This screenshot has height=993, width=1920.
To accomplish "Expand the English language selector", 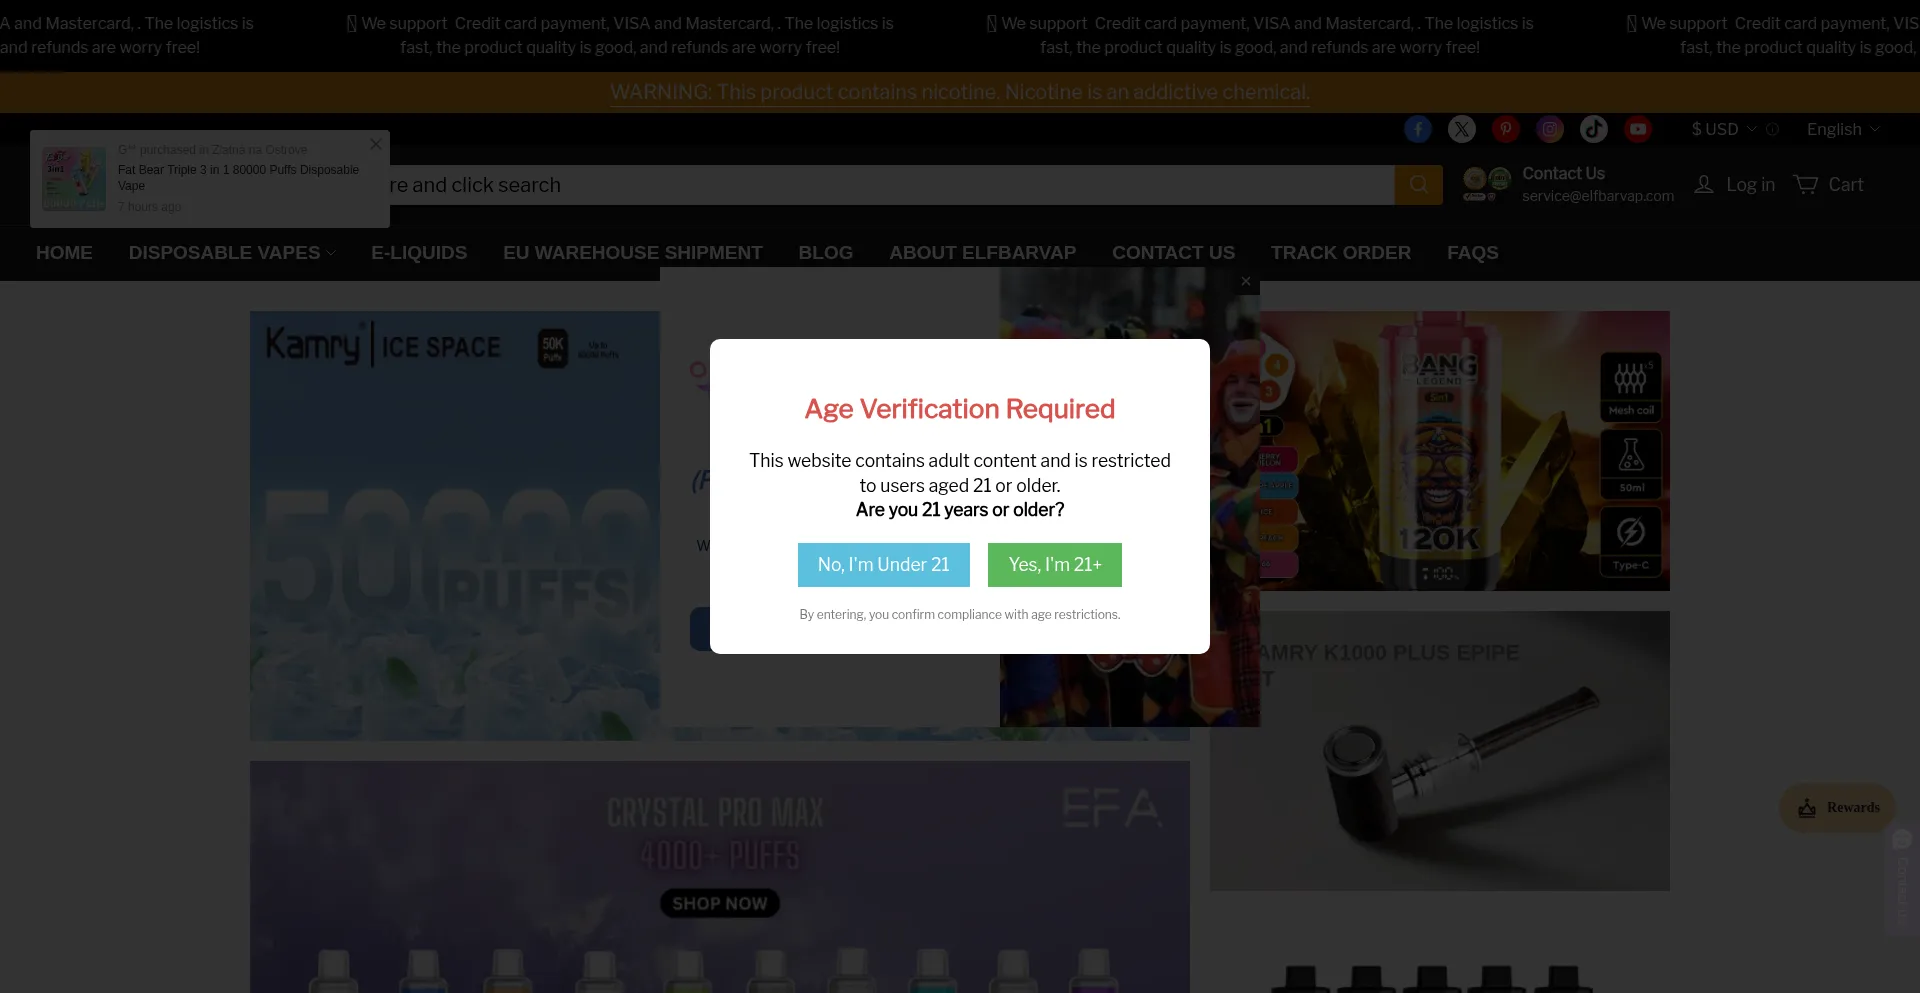I will click(1842, 130).
